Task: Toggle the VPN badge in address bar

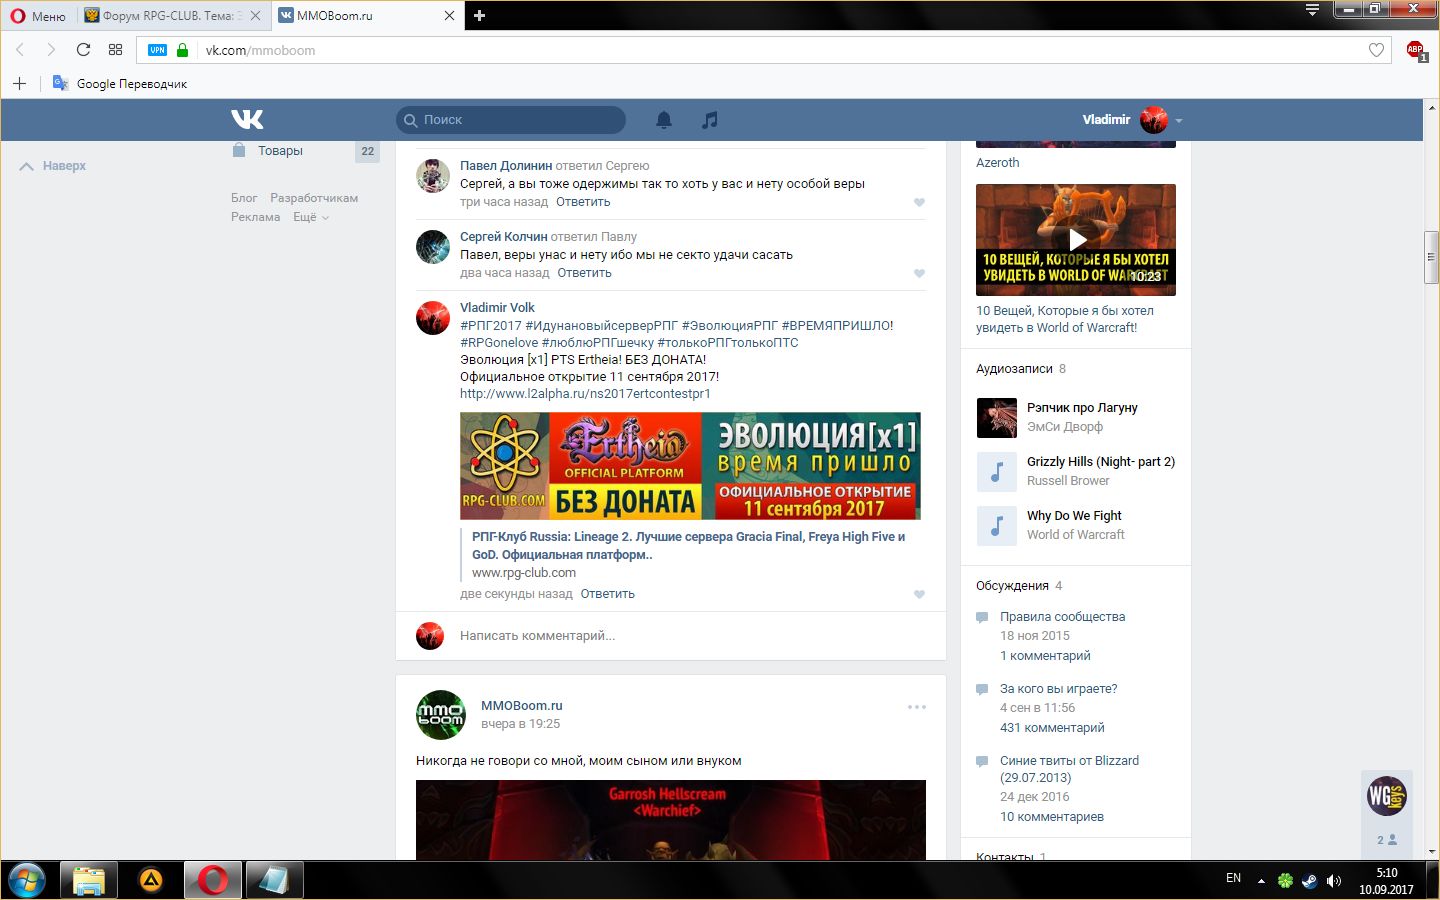Action: (157, 50)
